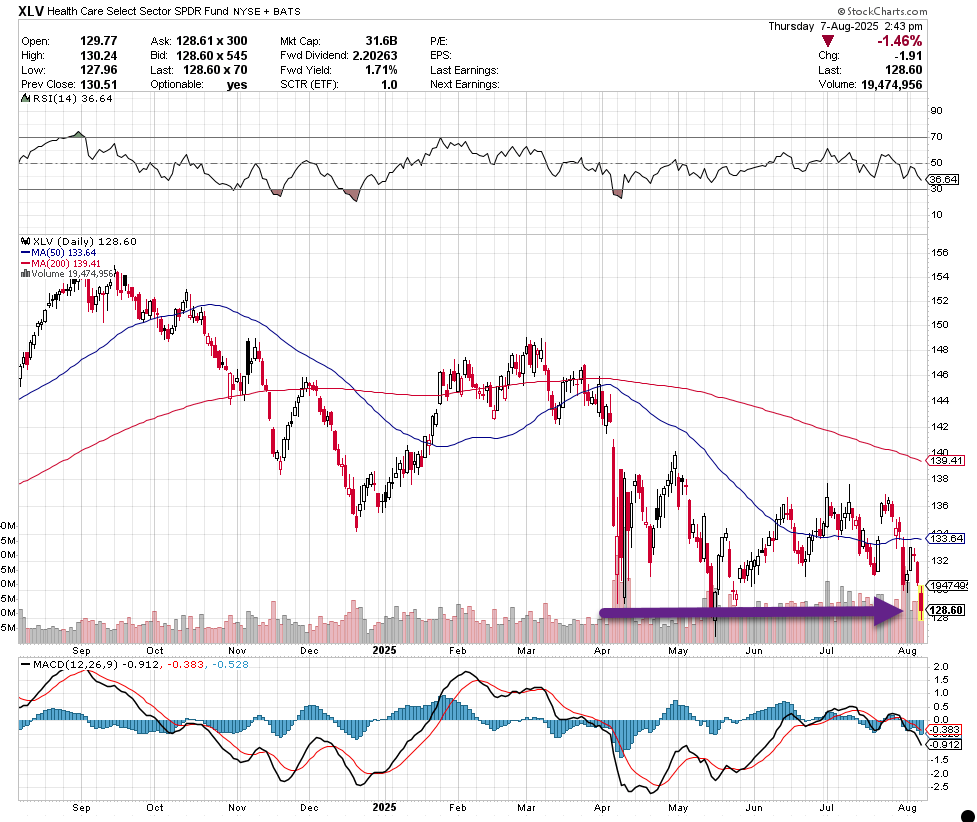Click the Bid quote 128.60 x 545

pyautogui.click(x=211, y=55)
